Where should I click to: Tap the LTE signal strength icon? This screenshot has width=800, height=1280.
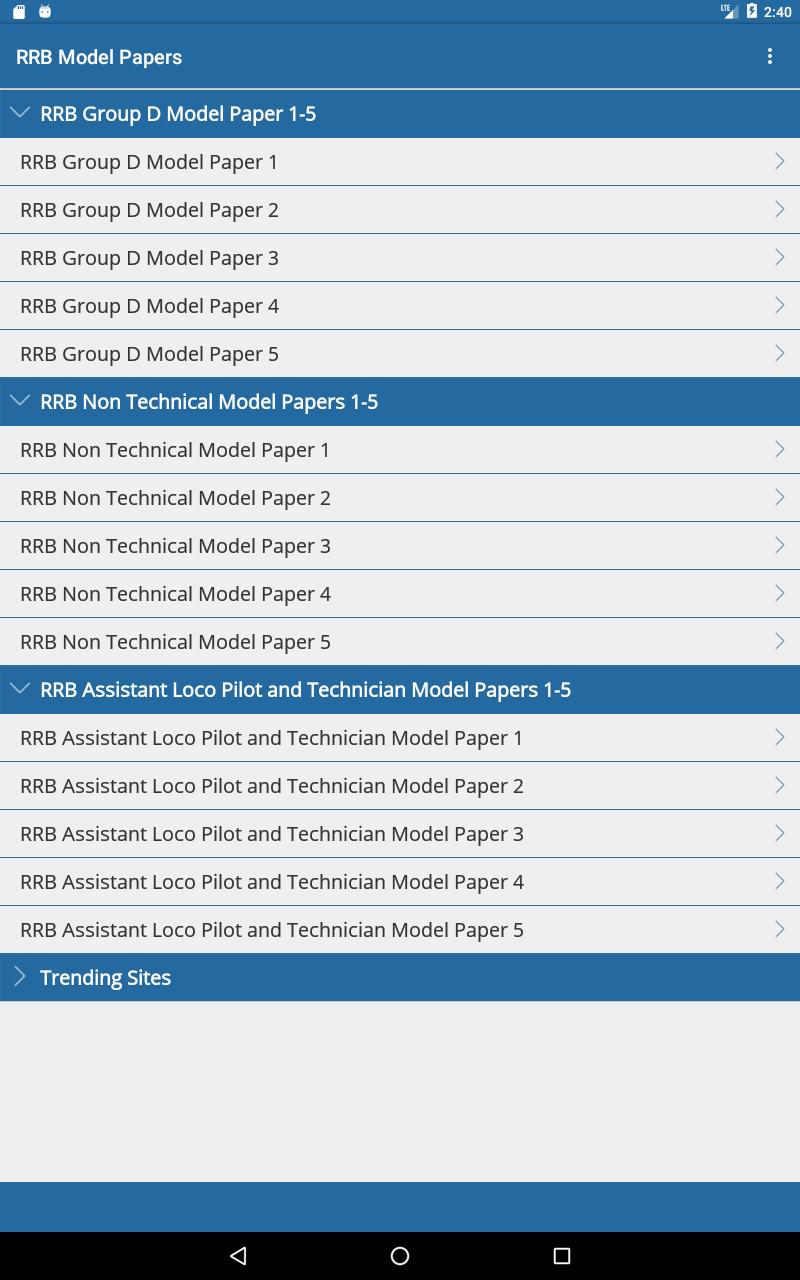[730, 12]
